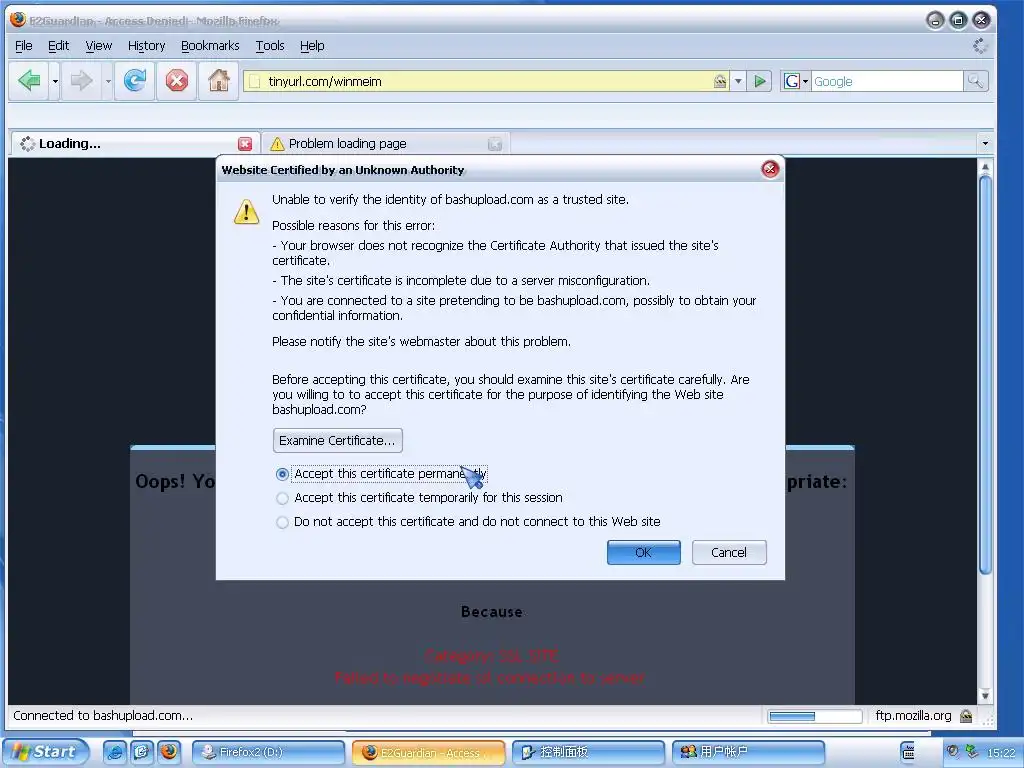Launch Firefox from quick launch bar
The image size is (1024, 768).
[168, 752]
